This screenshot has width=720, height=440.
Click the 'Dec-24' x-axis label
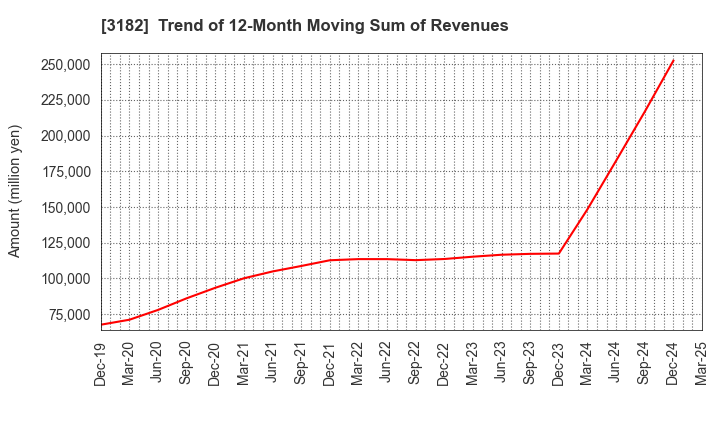[672, 364]
